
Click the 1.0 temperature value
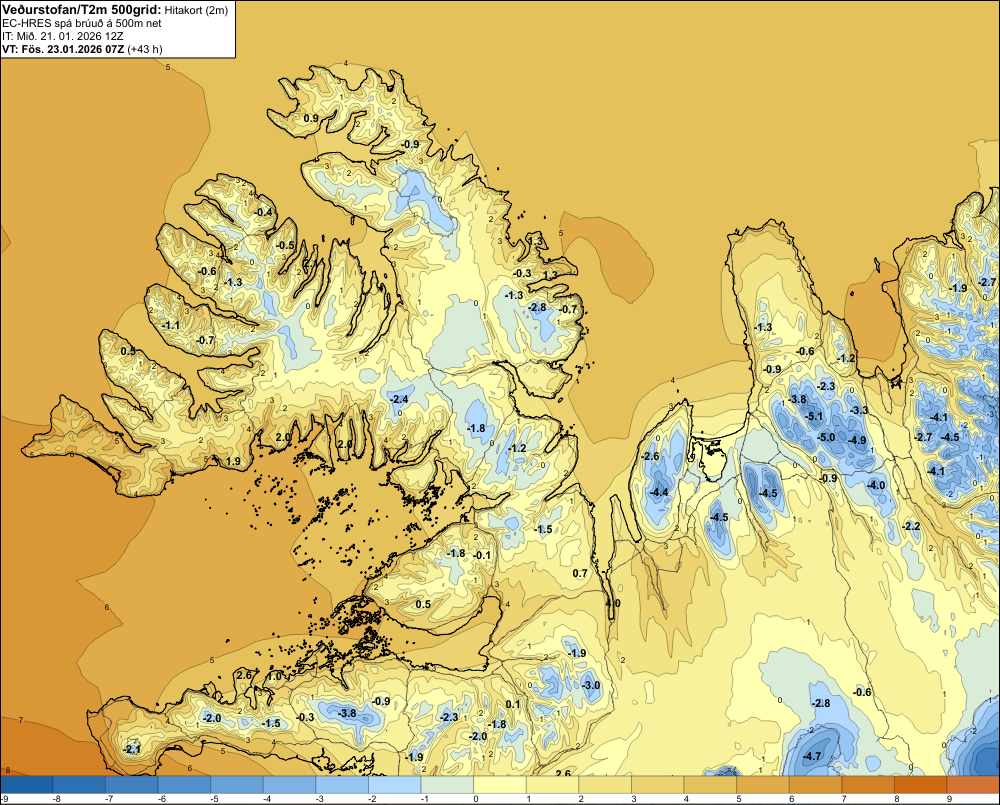[274, 677]
